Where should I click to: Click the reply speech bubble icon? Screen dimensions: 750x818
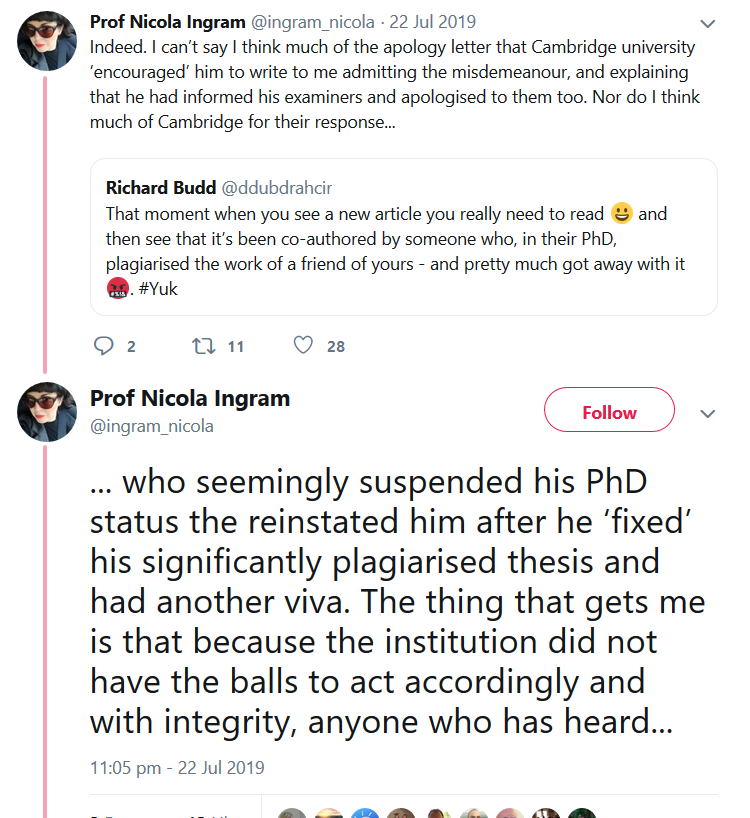pos(103,346)
